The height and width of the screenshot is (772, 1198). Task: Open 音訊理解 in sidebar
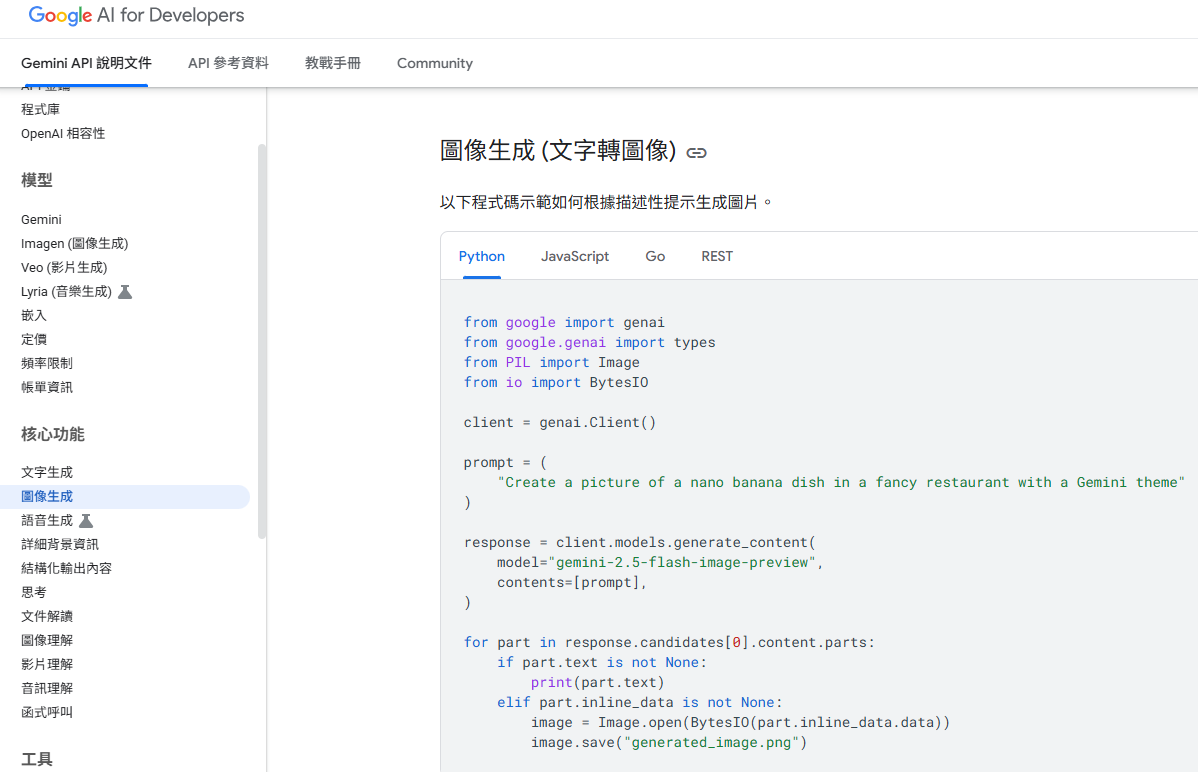tap(47, 688)
